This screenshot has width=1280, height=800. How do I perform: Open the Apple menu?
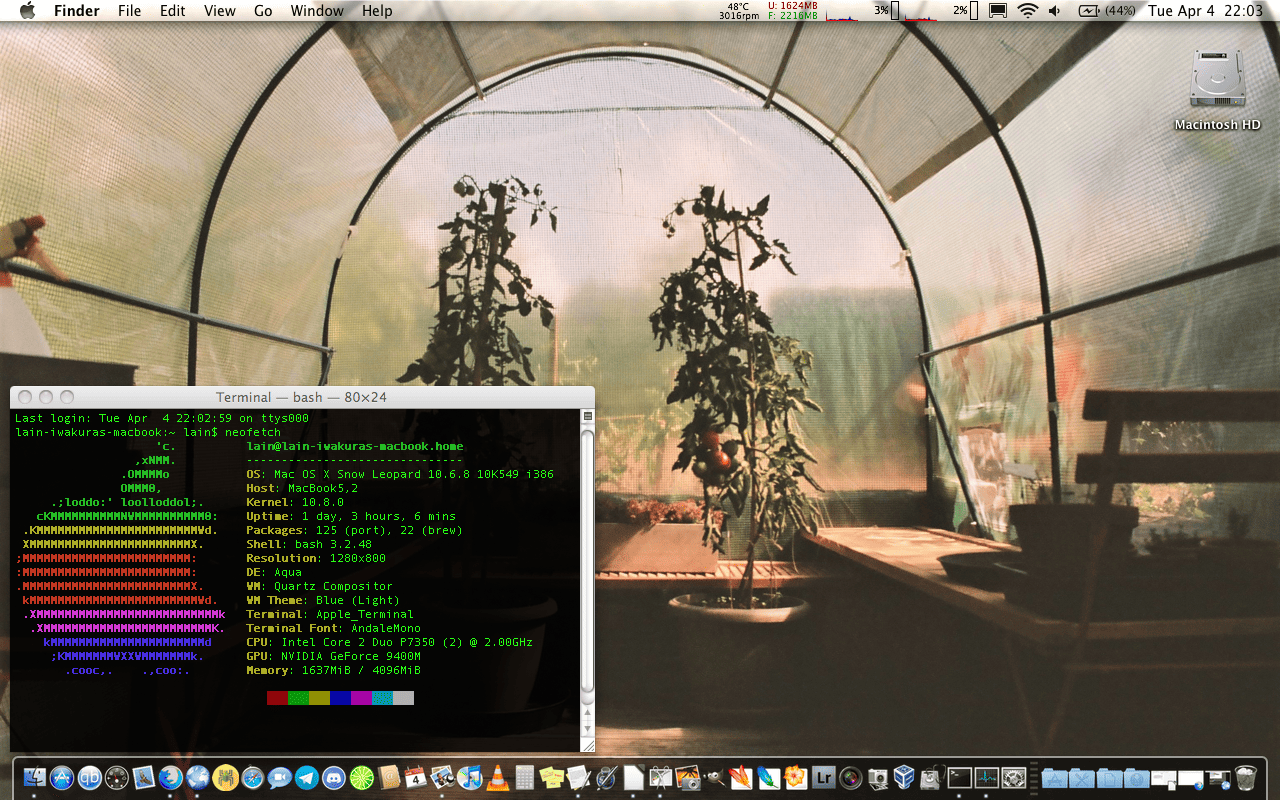[x=27, y=11]
